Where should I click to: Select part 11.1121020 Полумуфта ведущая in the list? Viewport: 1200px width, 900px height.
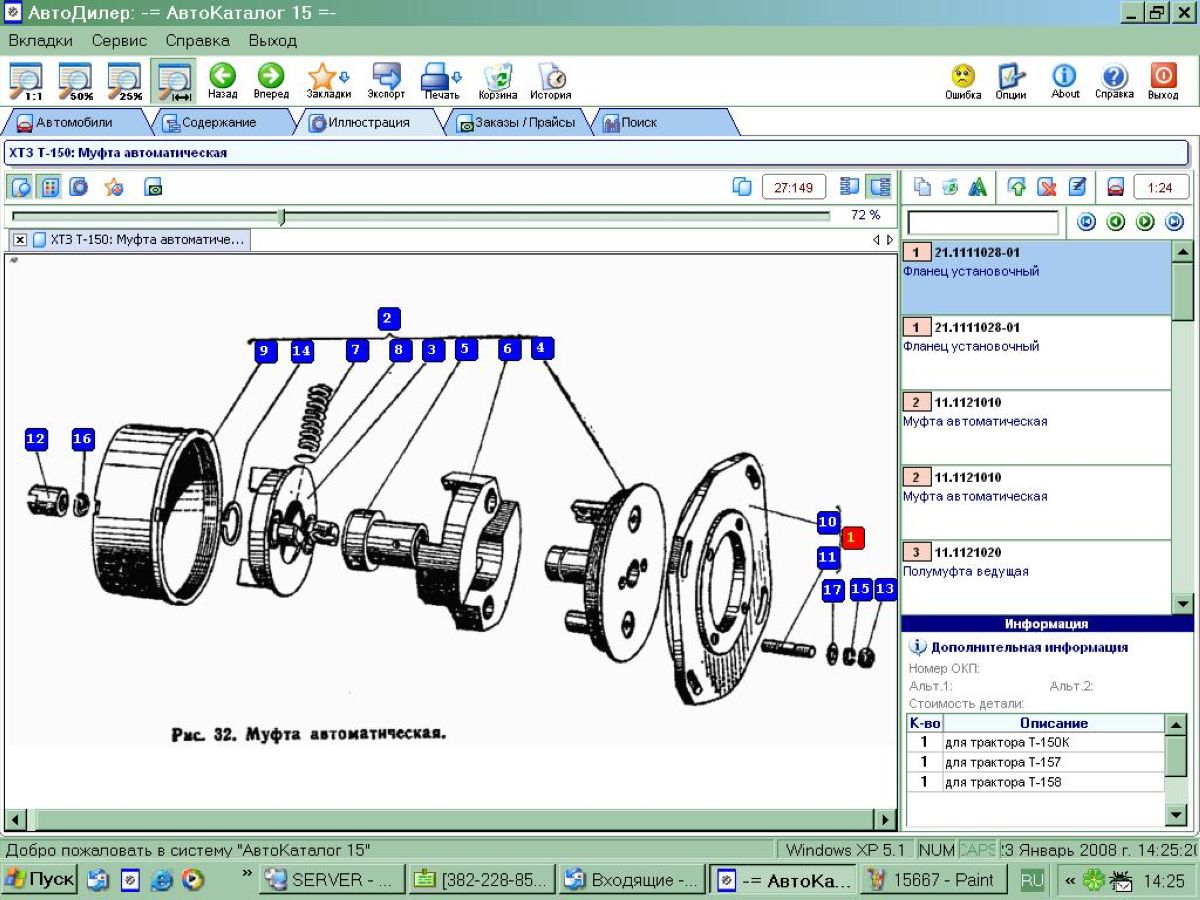pos(1035,562)
